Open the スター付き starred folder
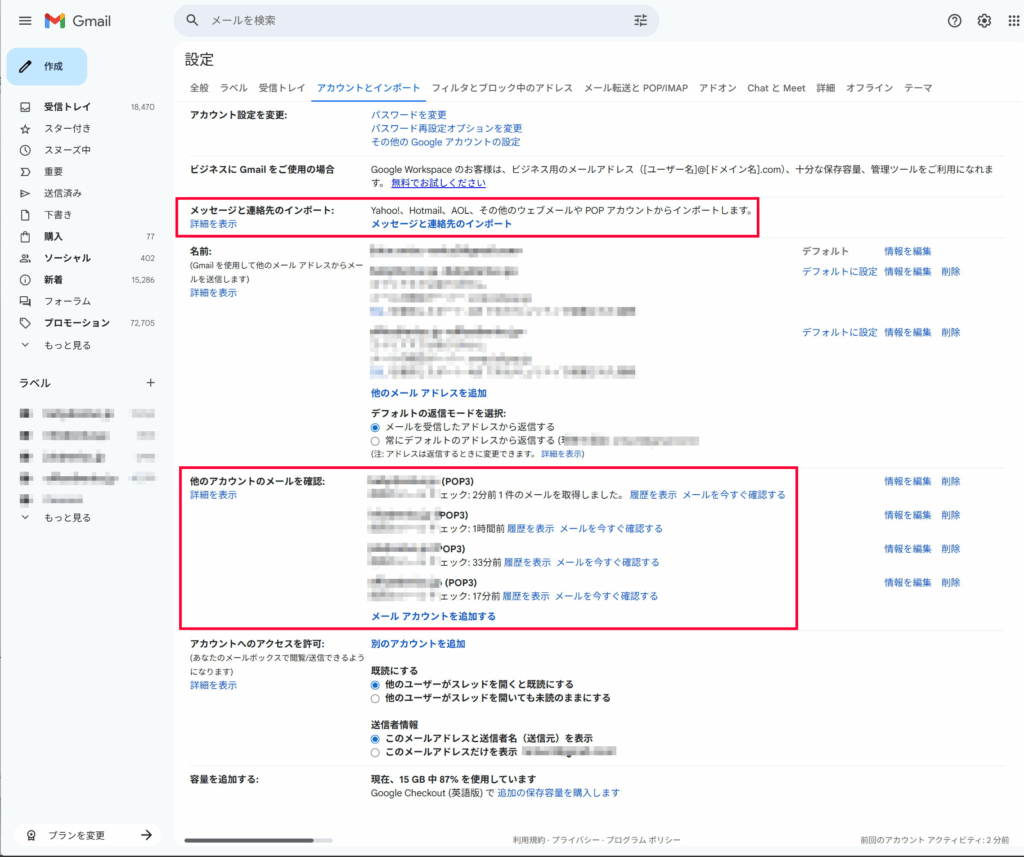Image resolution: width=1024 pixels, height=857 pixels. point(67,129)
